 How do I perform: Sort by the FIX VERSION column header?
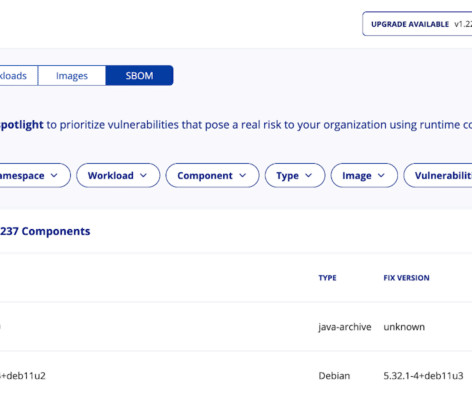pyautogui.click(x=406, y=278)
